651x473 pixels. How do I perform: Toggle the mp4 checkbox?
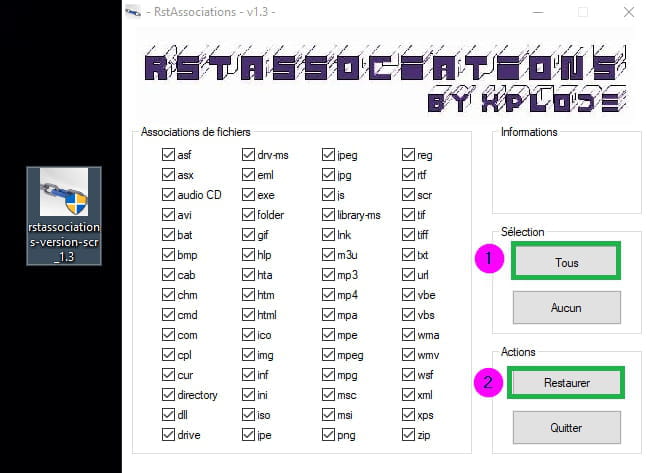328,294
